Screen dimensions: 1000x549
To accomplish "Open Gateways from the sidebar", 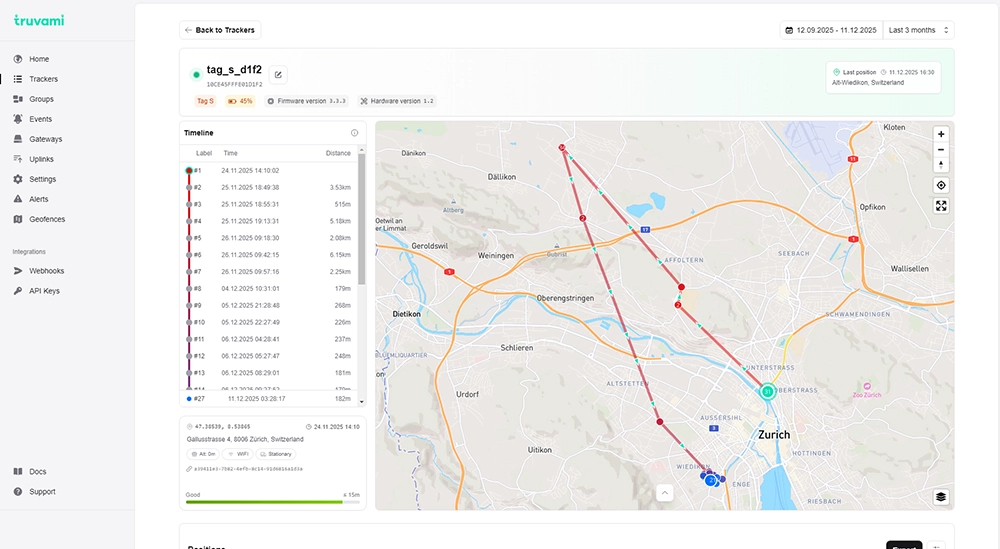I will tap(45, 139).
